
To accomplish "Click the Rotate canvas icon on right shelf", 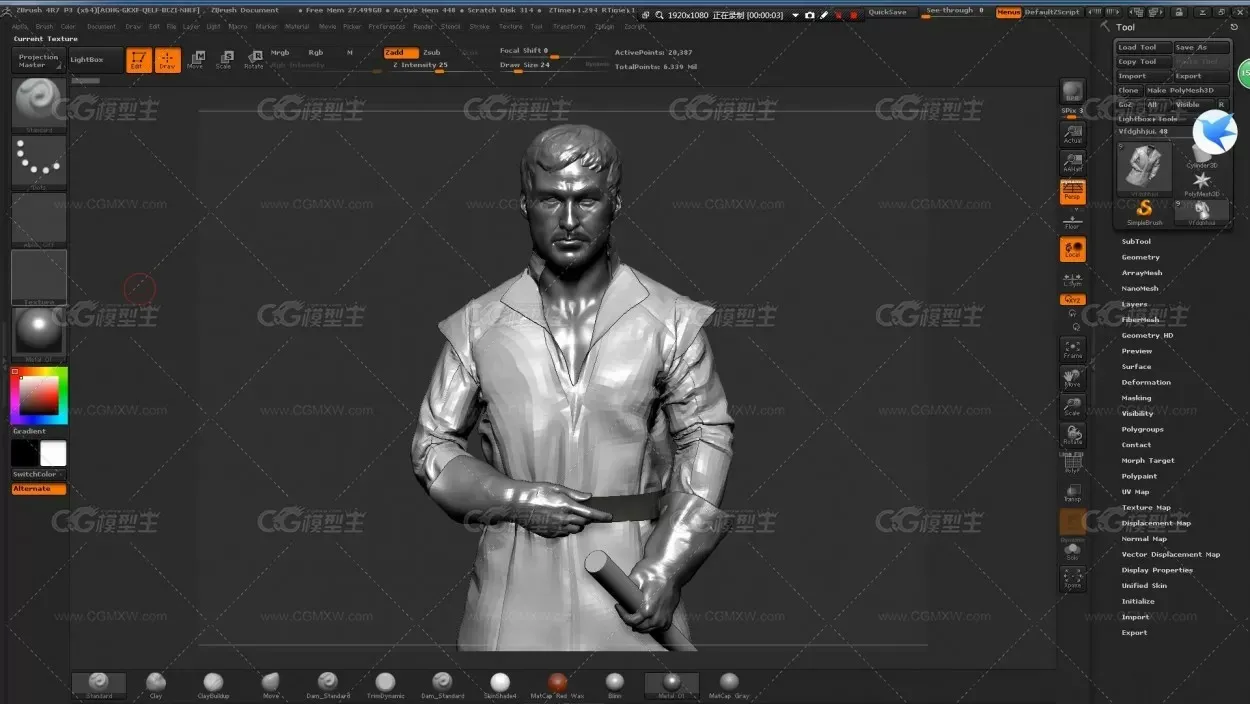I will tap(1072, 435).
